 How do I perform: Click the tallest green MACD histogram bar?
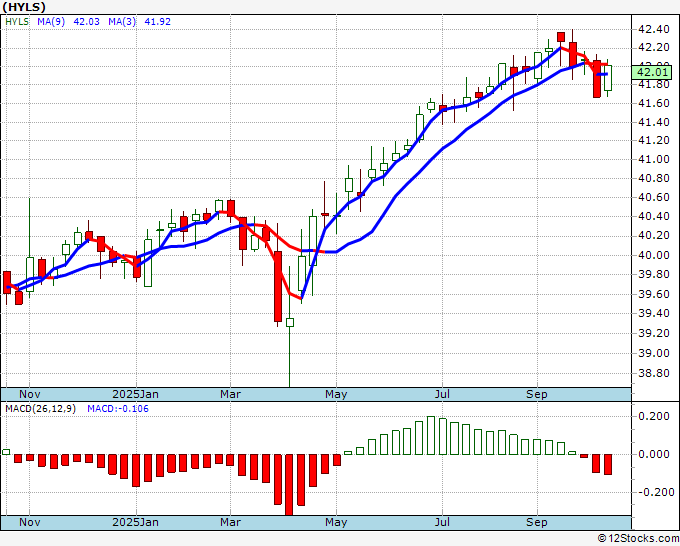tap(431, 435)
